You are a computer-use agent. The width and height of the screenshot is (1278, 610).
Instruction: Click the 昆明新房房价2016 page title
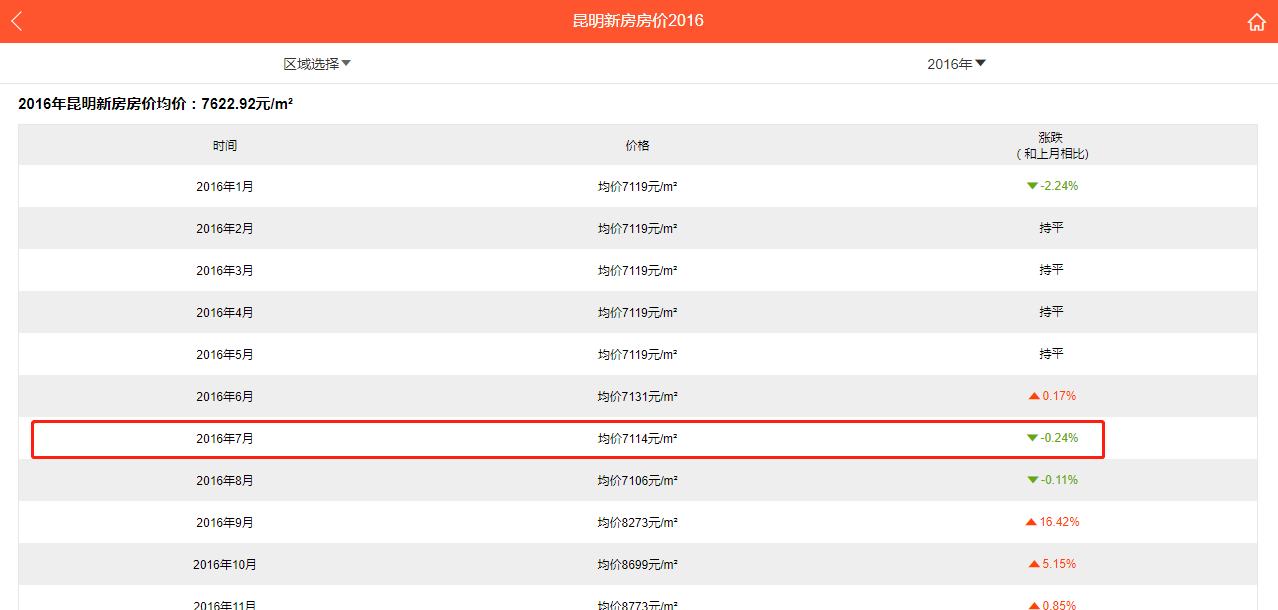[x=638, y=21]
